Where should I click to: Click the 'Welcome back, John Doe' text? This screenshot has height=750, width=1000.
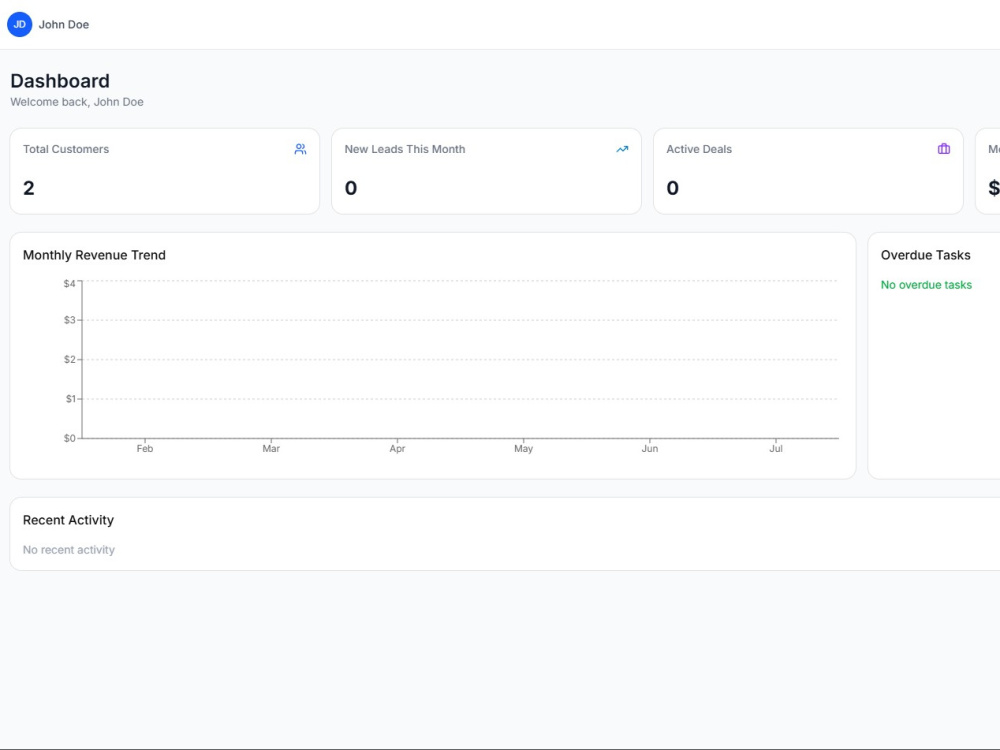77,102
